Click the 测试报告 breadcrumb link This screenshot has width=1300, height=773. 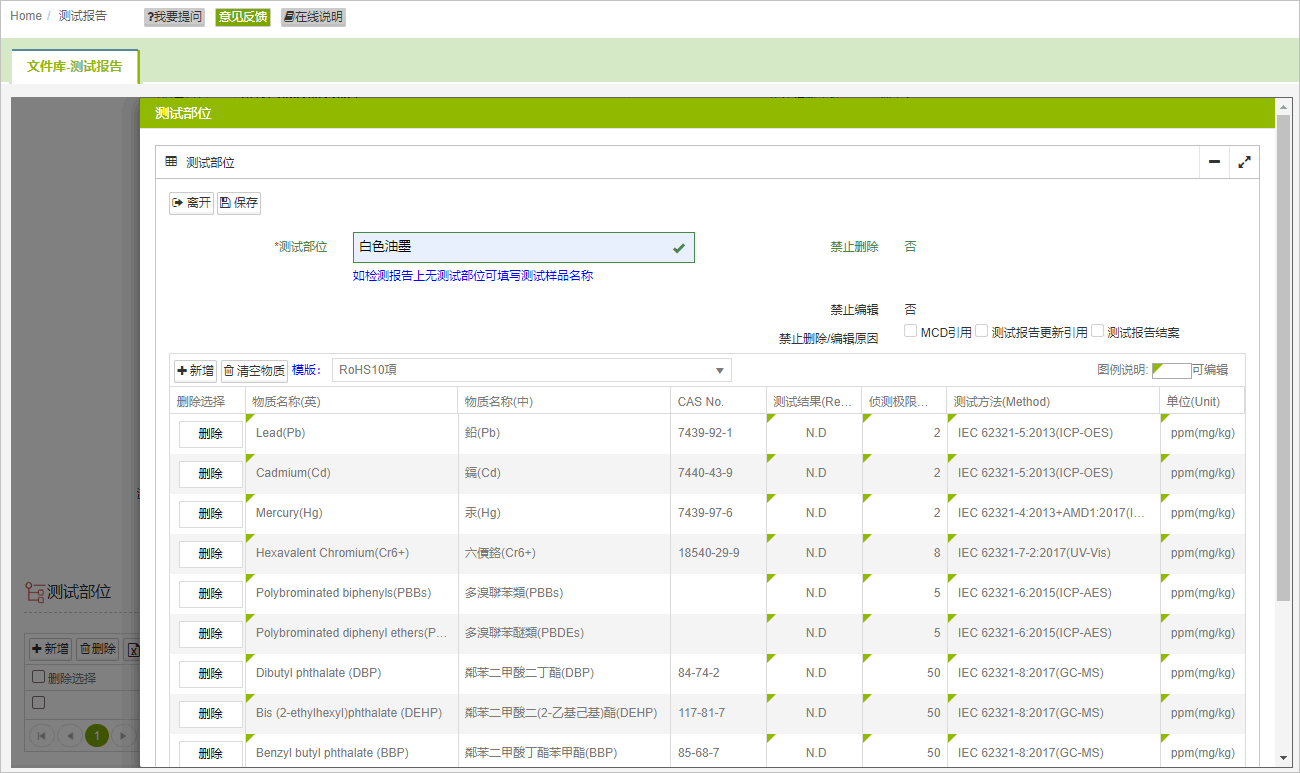point(83,16)
